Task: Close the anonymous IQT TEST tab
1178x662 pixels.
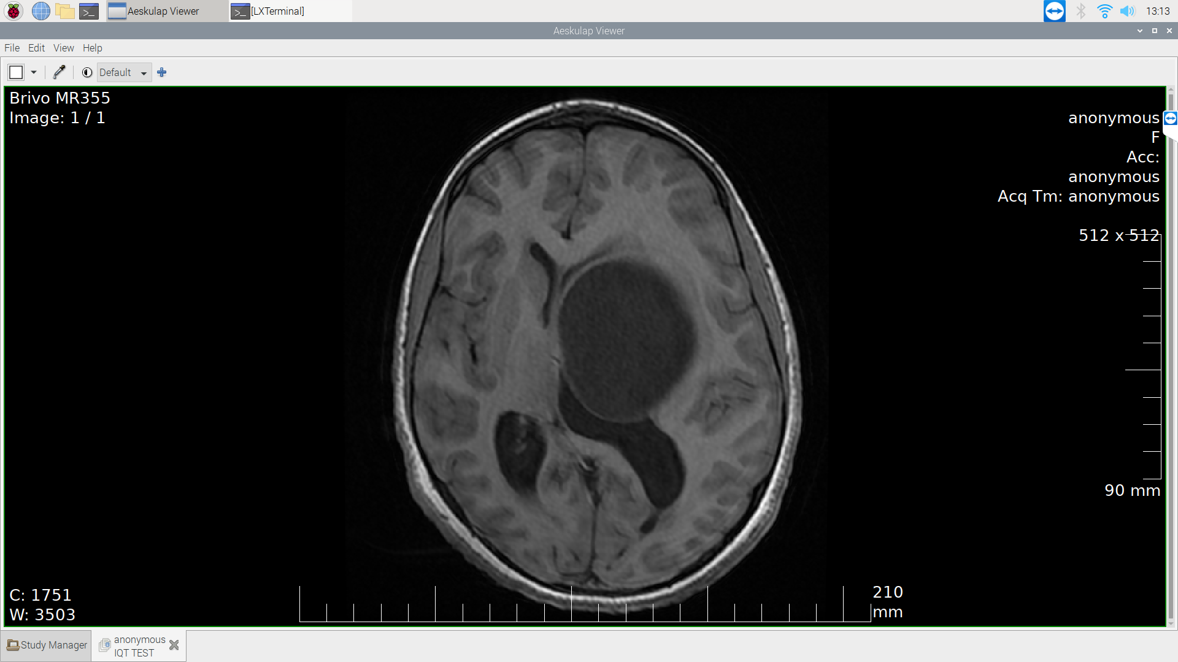Action: click(174, 646)
